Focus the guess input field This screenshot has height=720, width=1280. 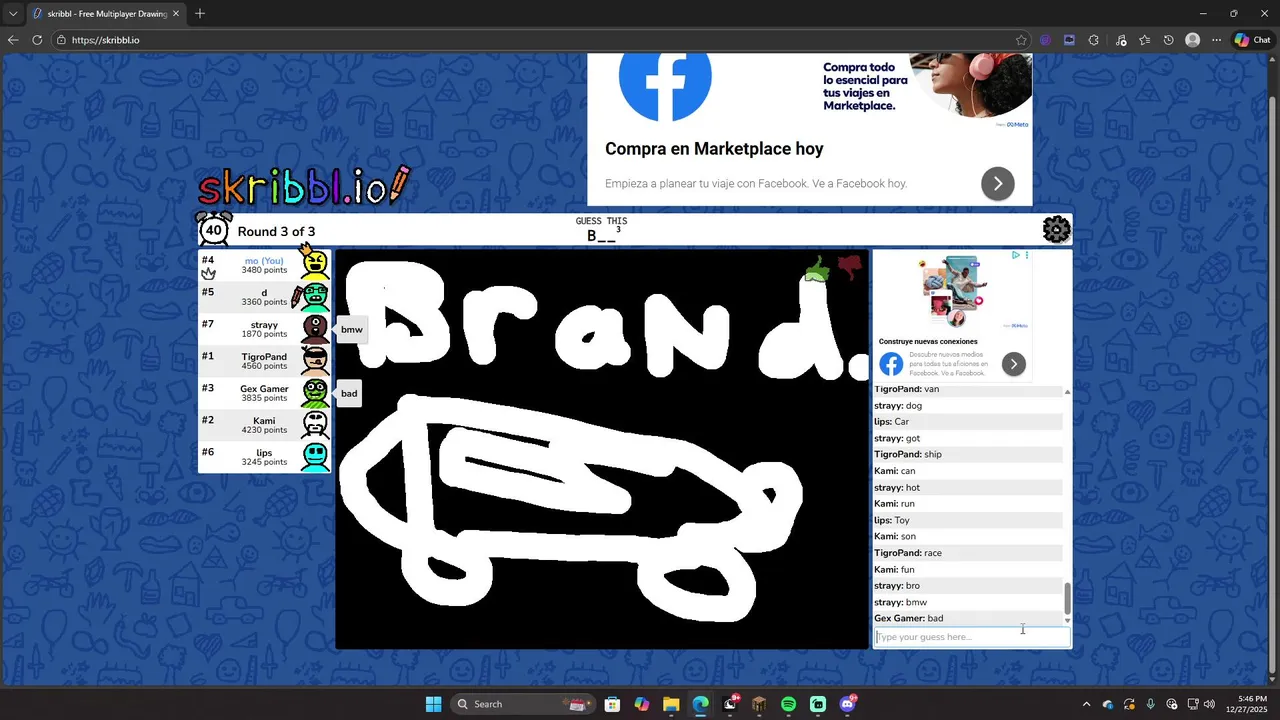(x=971, y=637)
